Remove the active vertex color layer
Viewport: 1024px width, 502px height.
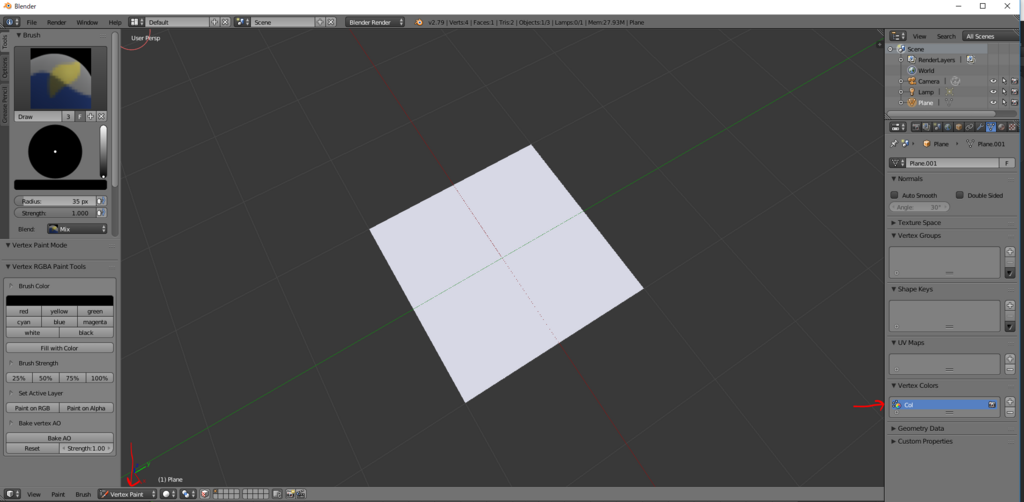1010,412
